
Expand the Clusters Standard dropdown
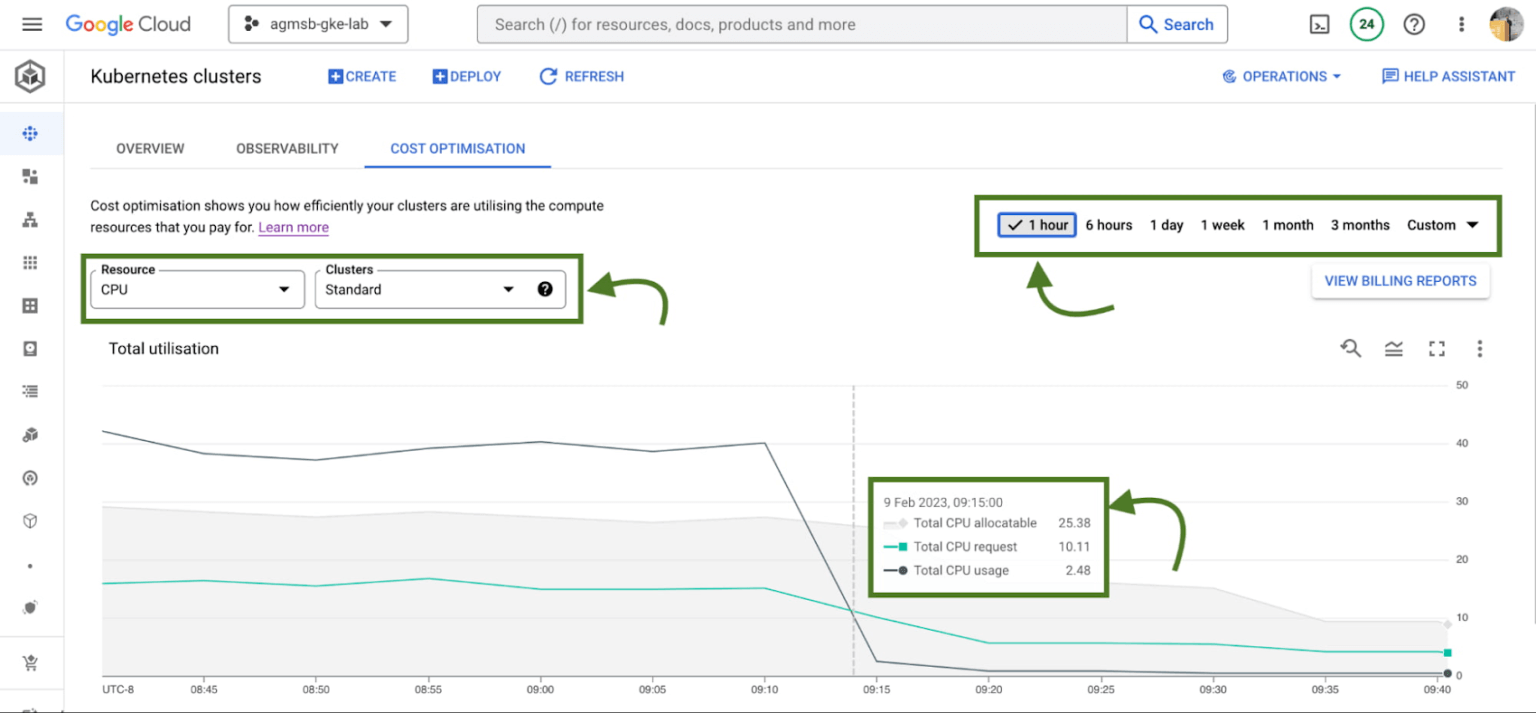420,289
